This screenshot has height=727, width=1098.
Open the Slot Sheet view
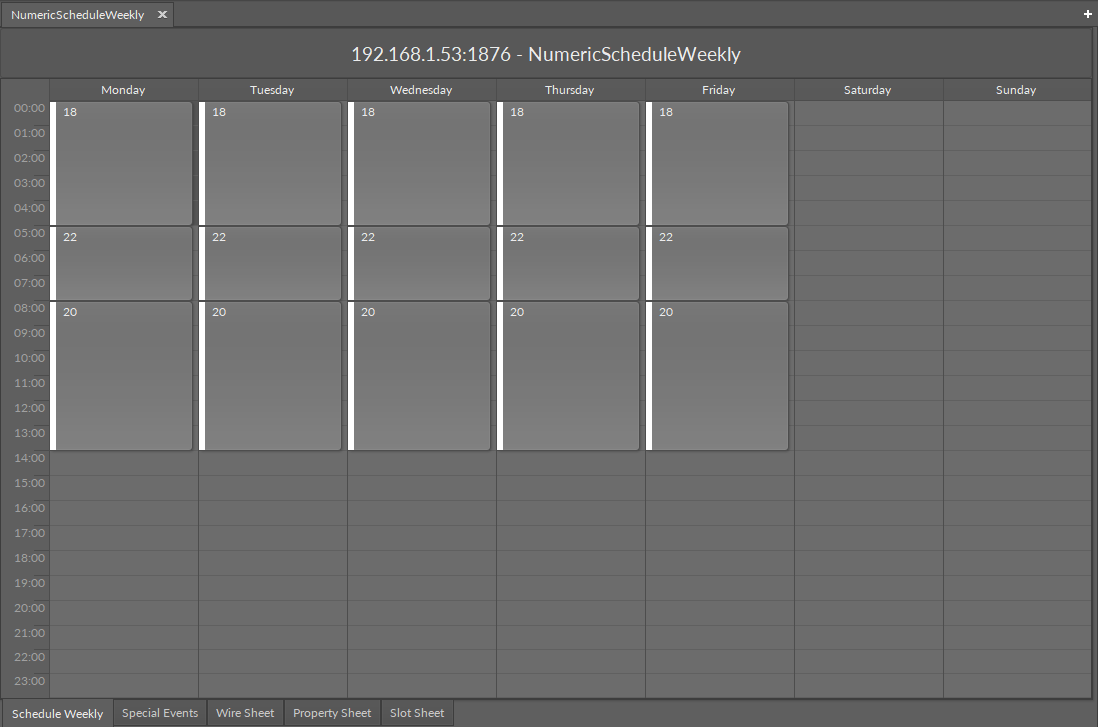tap(416, 712)
